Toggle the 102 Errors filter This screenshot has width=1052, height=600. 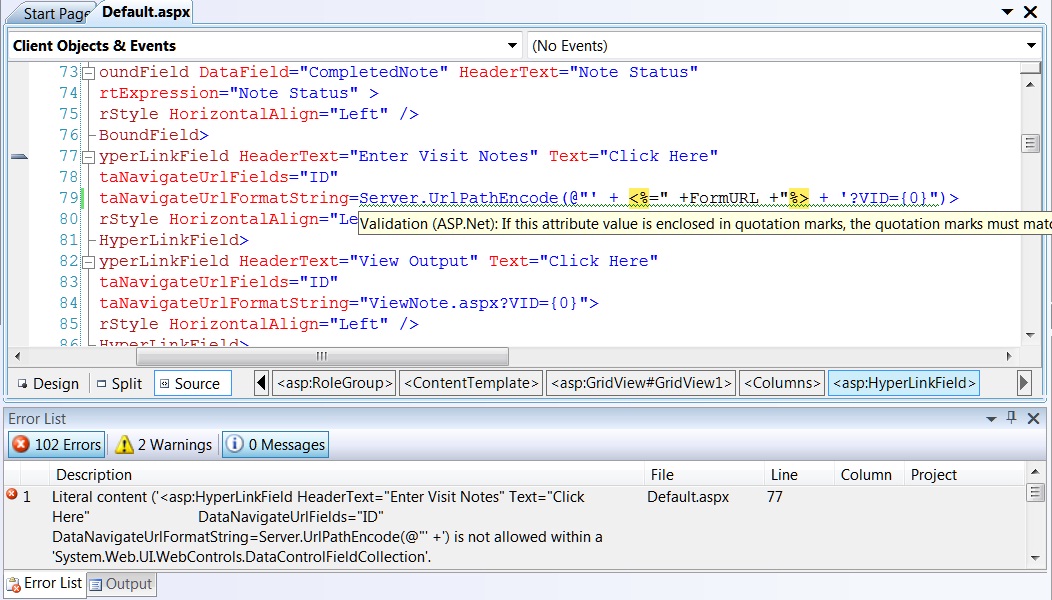[x=55, y=444]
